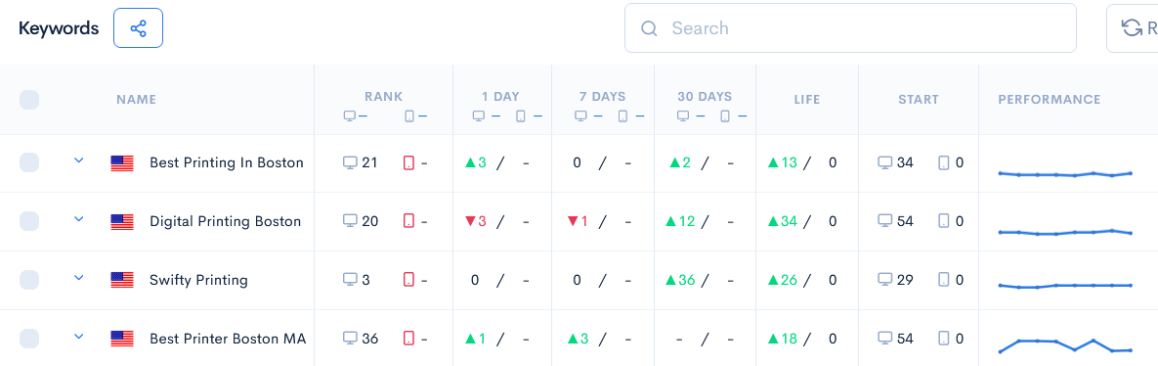This screenshot has height=366, width=1158.
Task: Click the desktop icon under the RANK header
Action: coord(350,117)
